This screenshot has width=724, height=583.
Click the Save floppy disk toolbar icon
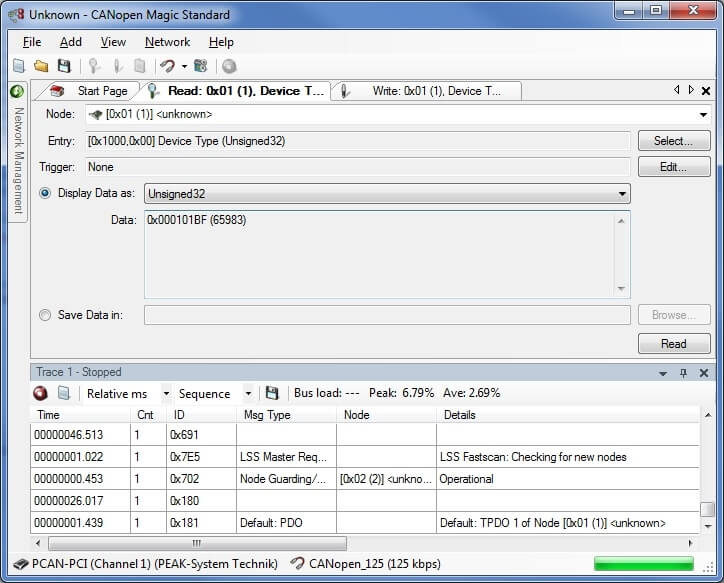pos(64,66)
